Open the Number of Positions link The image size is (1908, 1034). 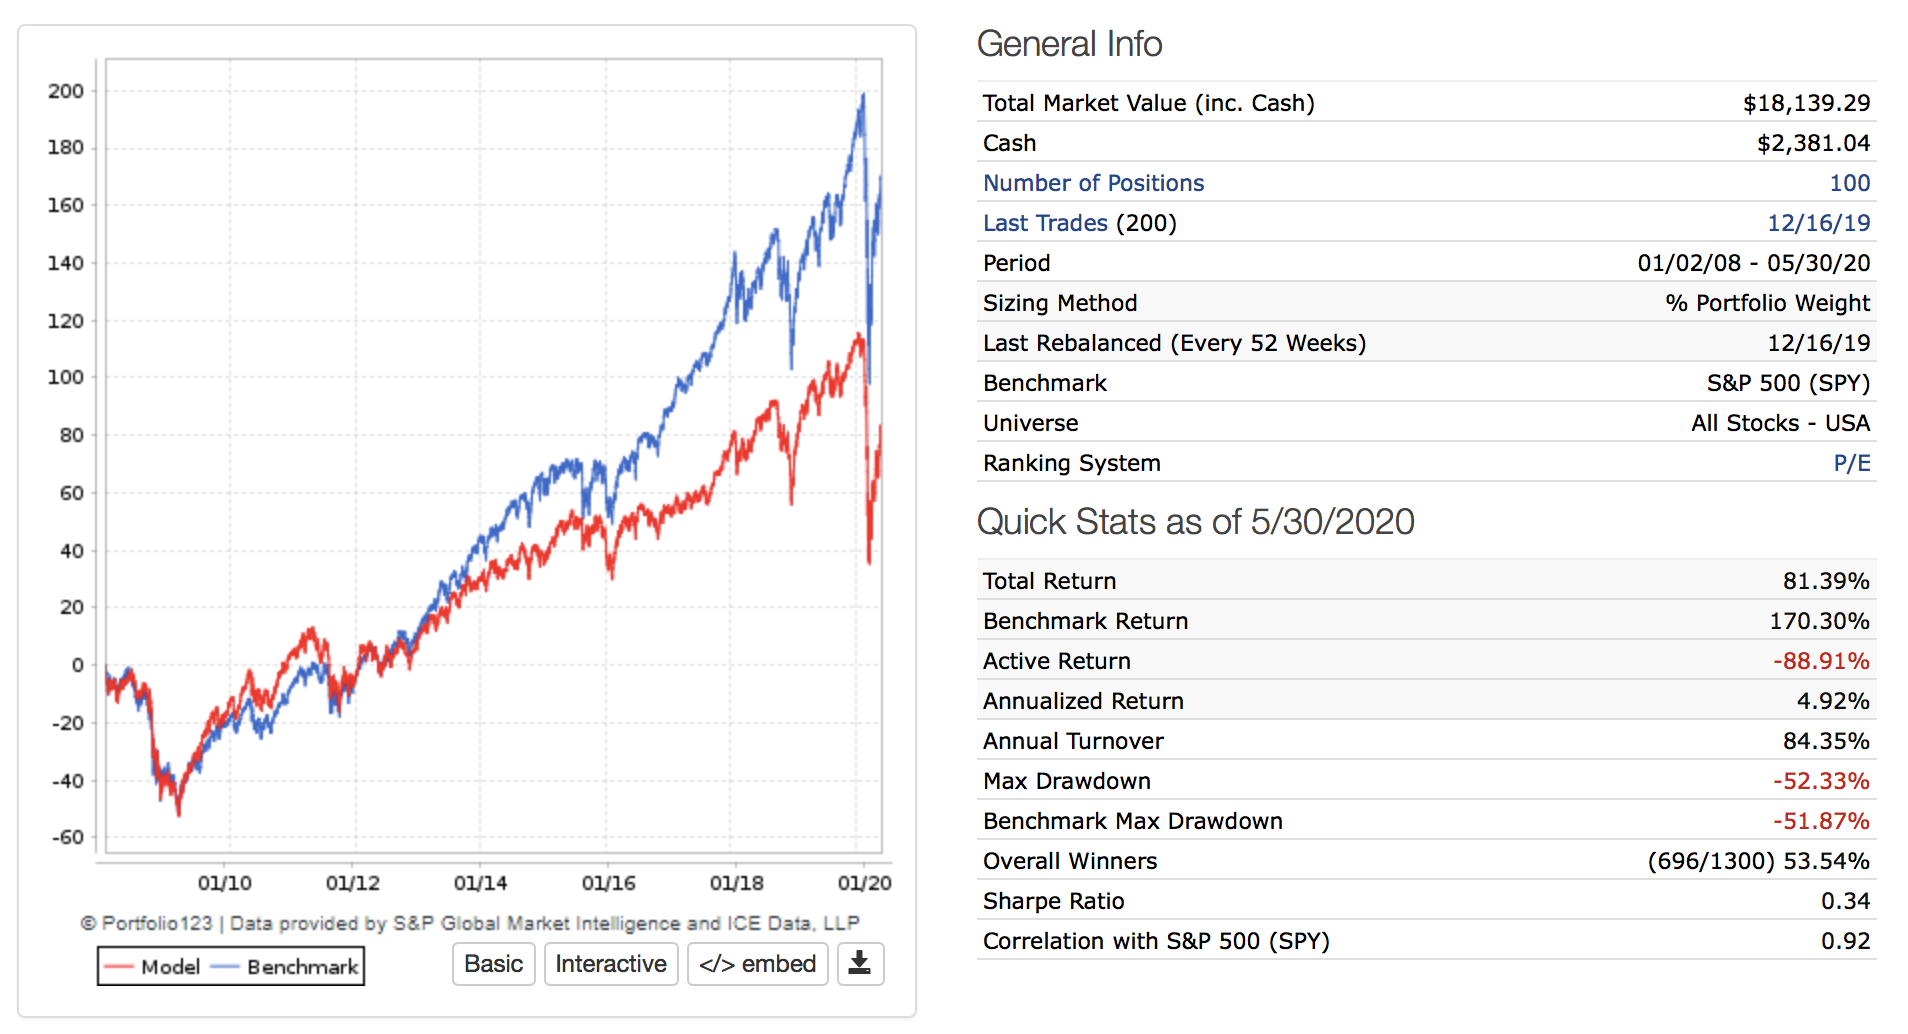click(x=1093, y=183)
